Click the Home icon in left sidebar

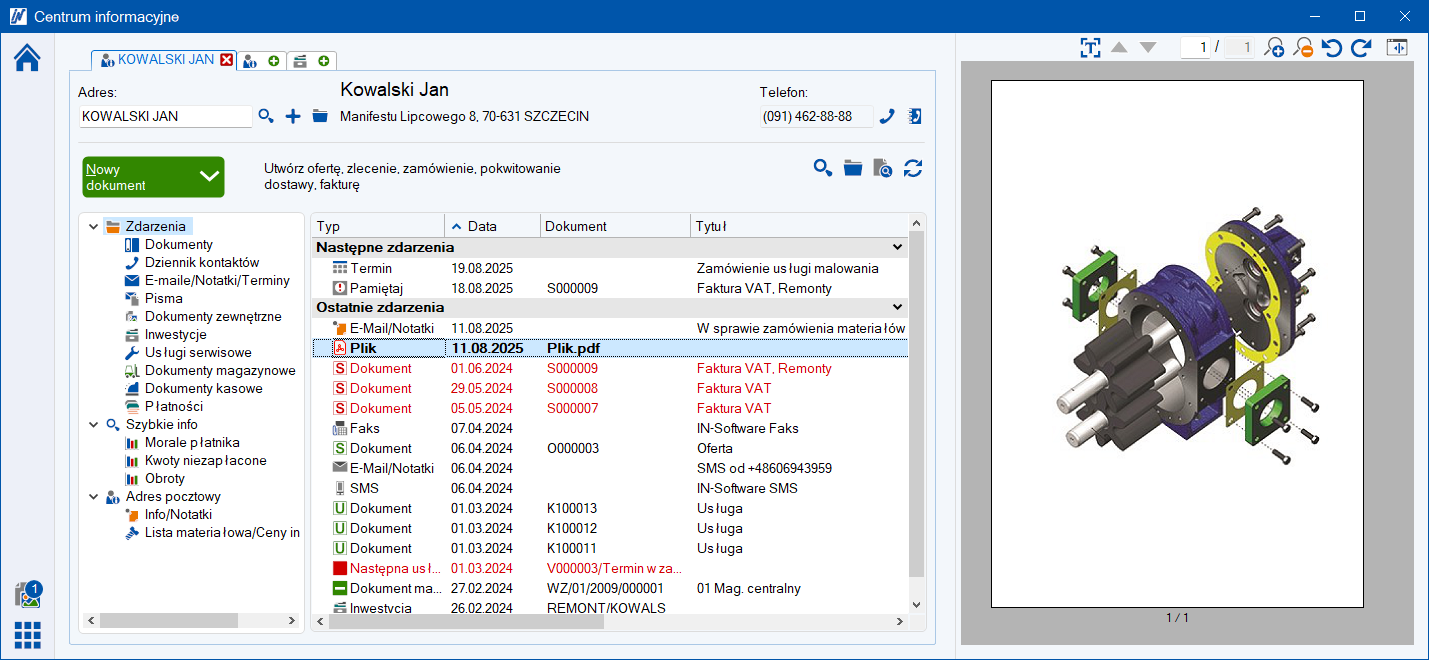(27, 58)
